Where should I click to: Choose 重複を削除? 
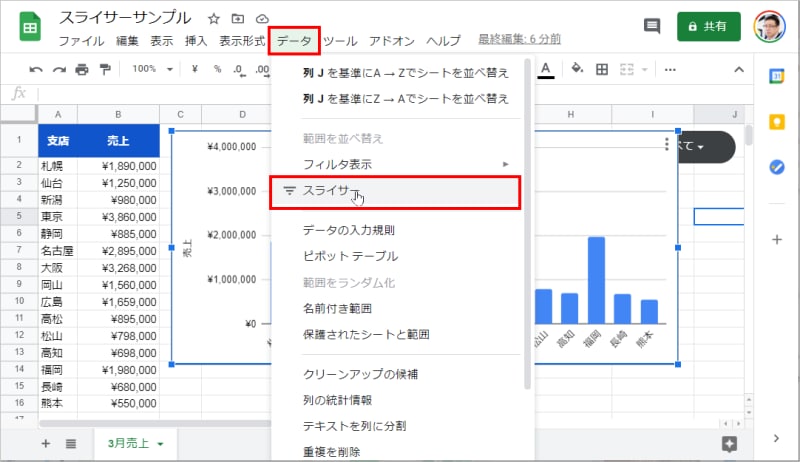403,452
